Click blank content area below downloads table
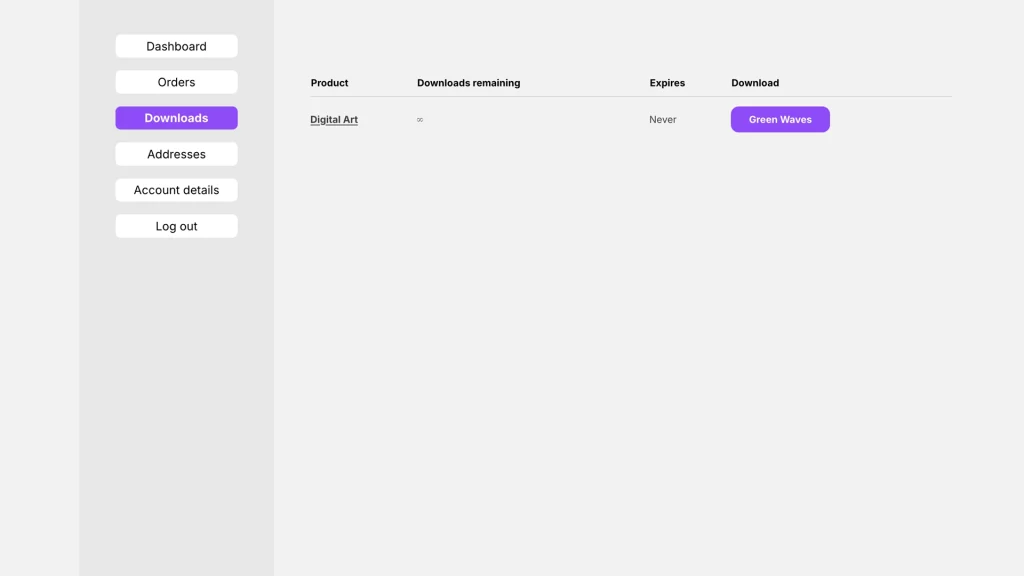 point(630,350)
